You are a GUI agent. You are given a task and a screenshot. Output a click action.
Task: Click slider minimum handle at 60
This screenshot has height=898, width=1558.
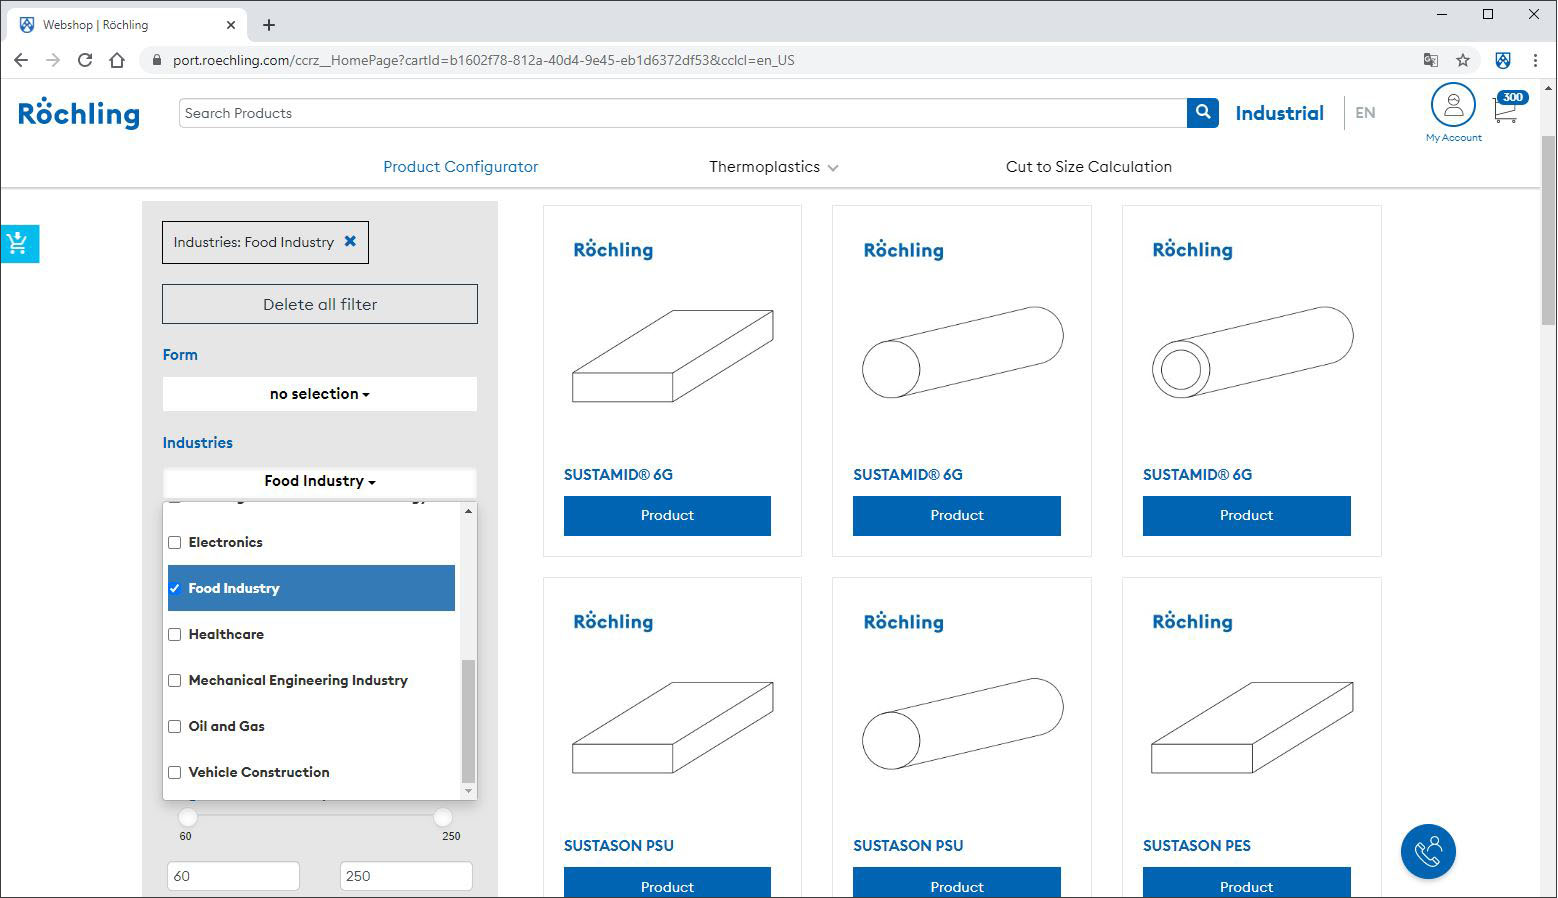187,817
